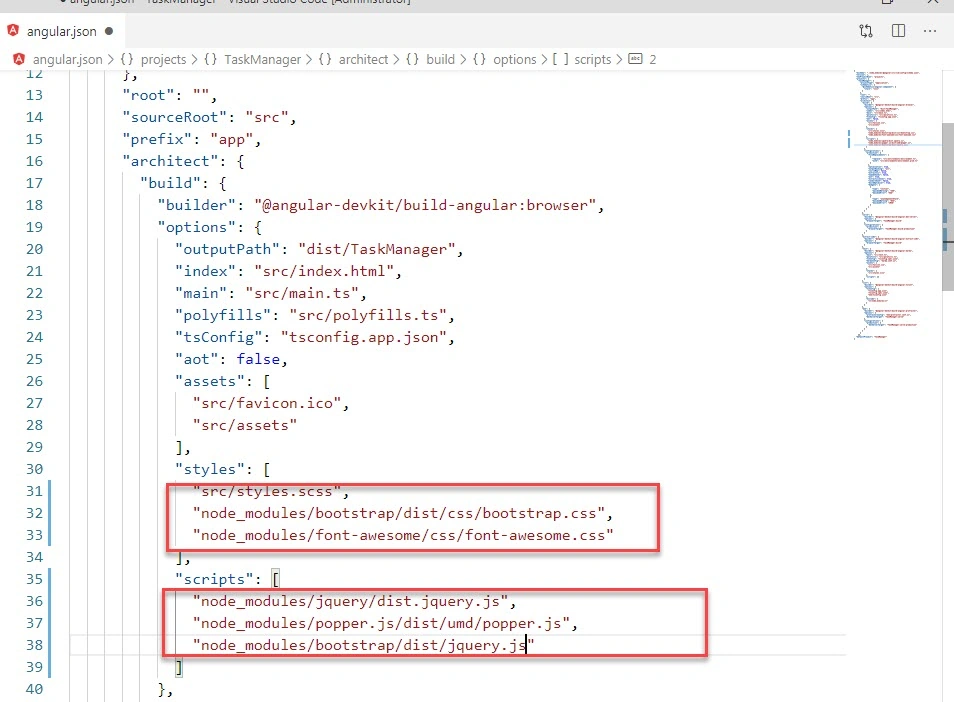Click the jquery dist.jquery.js path
The image size is (954, 702).
coord(350,601)
